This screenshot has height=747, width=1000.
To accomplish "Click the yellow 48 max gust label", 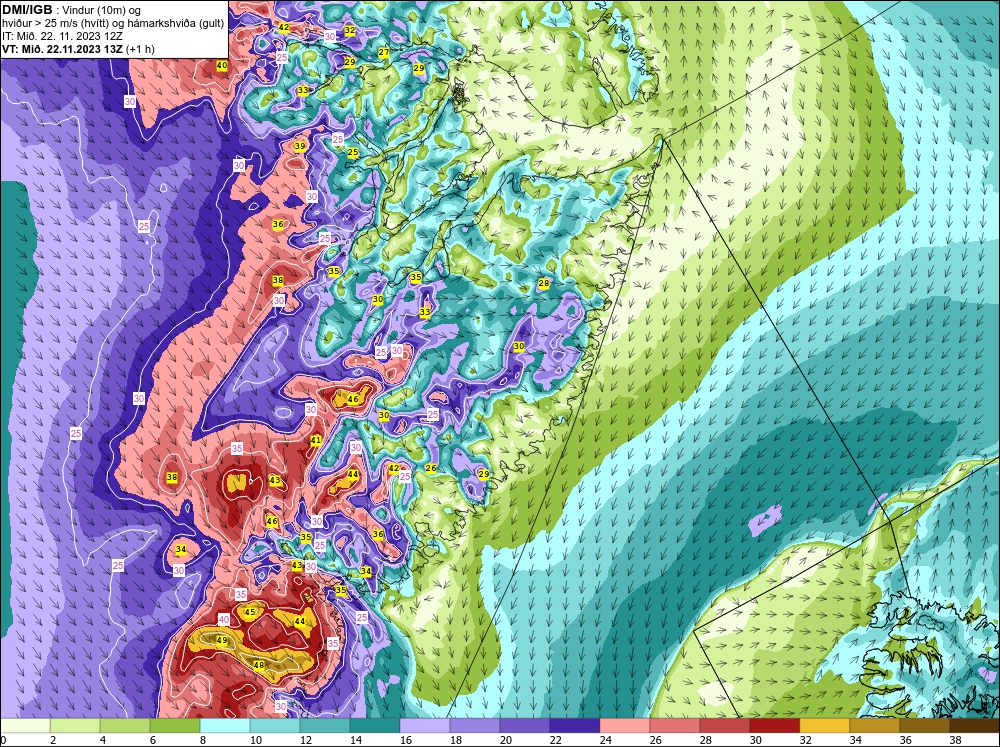I will coord(259,665).
